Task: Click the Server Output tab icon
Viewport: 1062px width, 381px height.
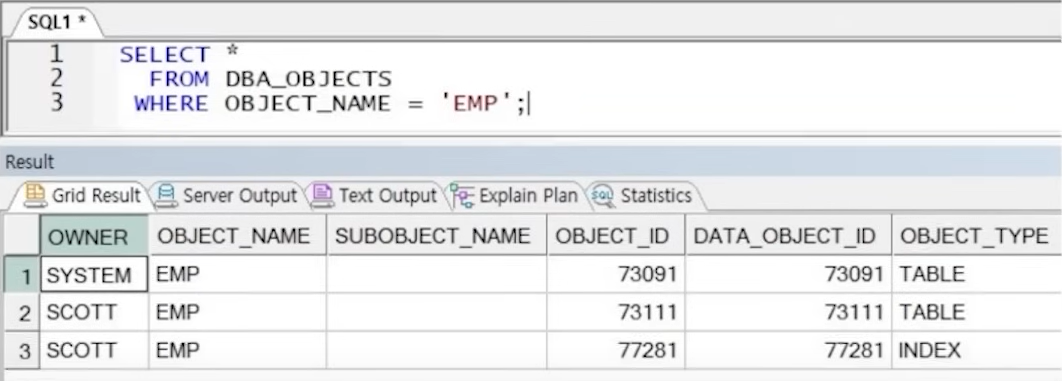Action: coord(166,196)
